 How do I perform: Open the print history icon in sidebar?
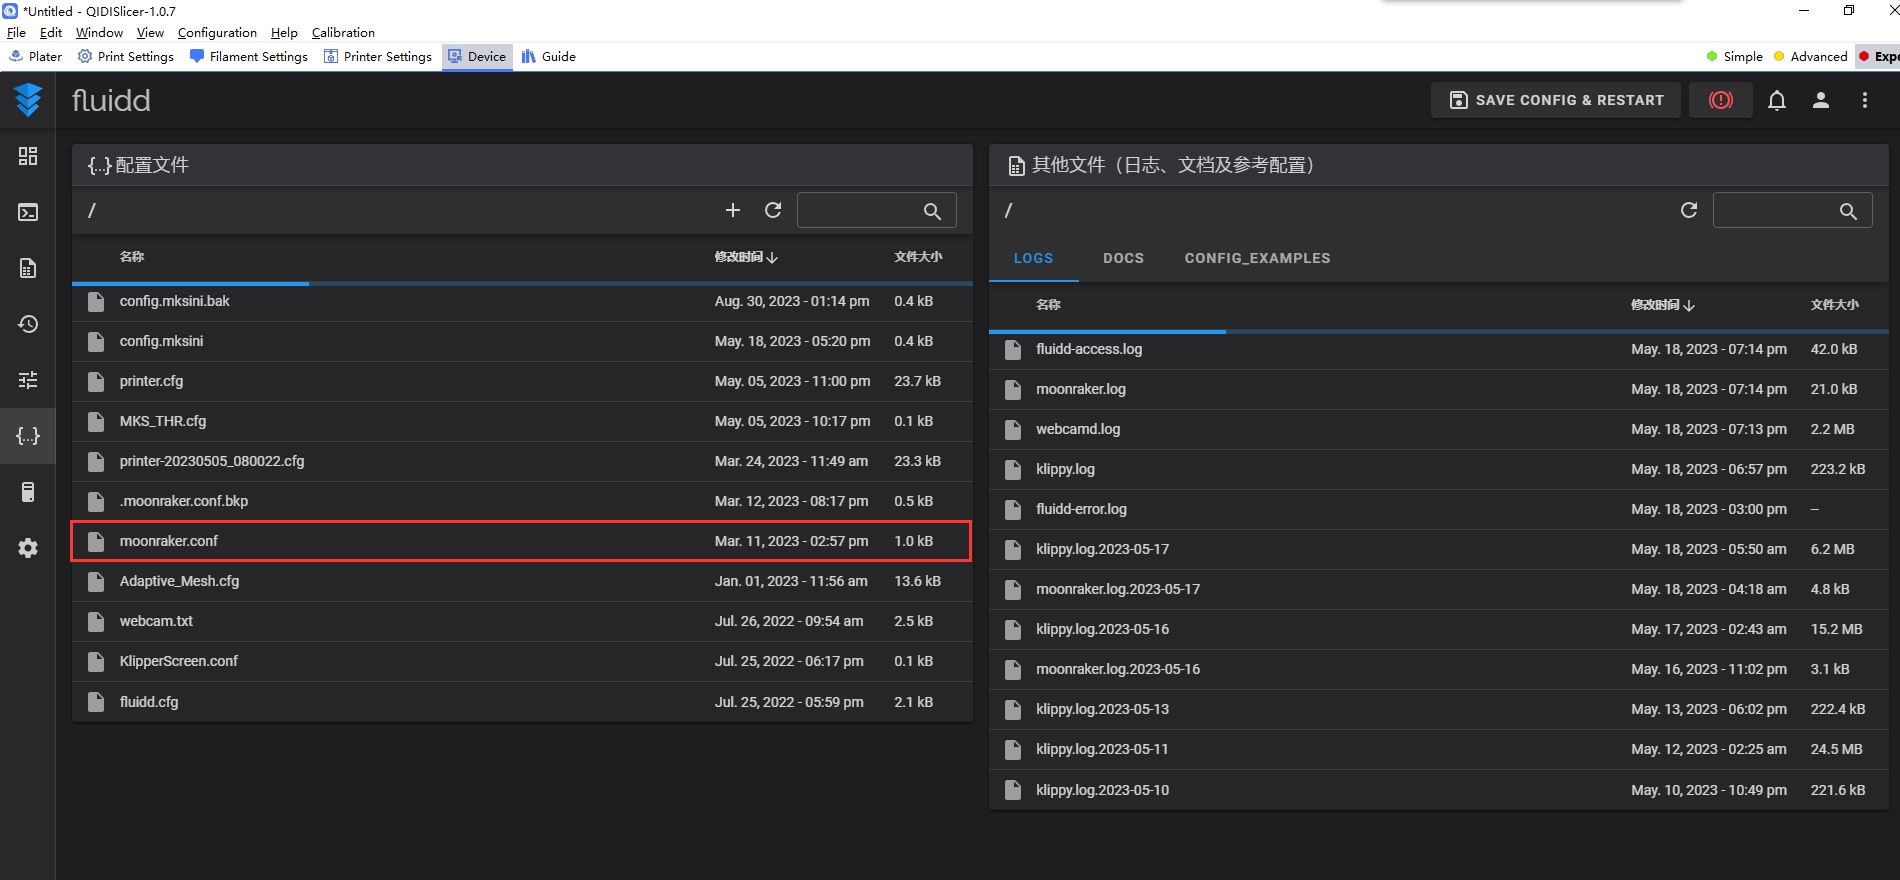pos(28,324)
